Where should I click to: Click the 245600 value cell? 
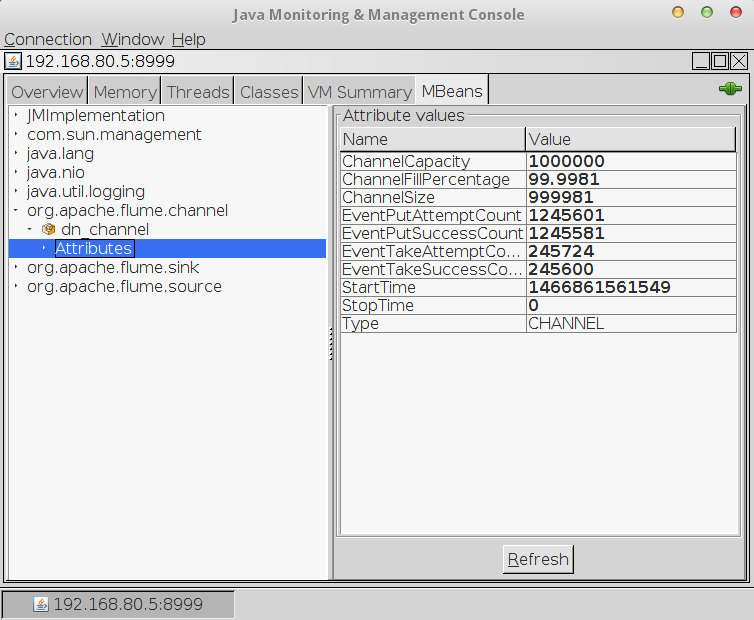click(x=631, y=269)
